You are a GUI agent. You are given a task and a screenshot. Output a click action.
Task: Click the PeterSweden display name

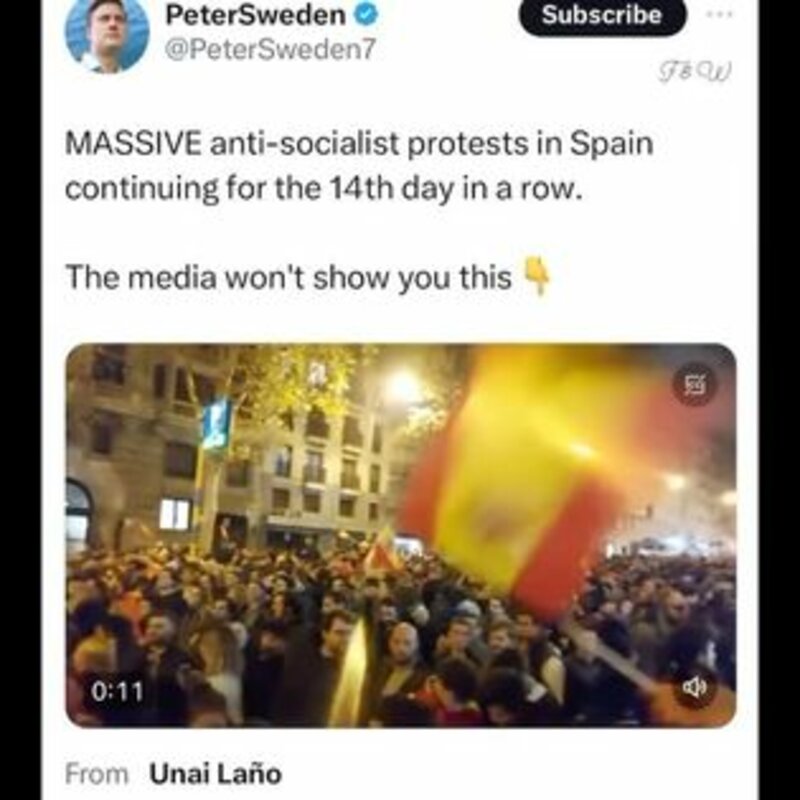tap(256, 15)
